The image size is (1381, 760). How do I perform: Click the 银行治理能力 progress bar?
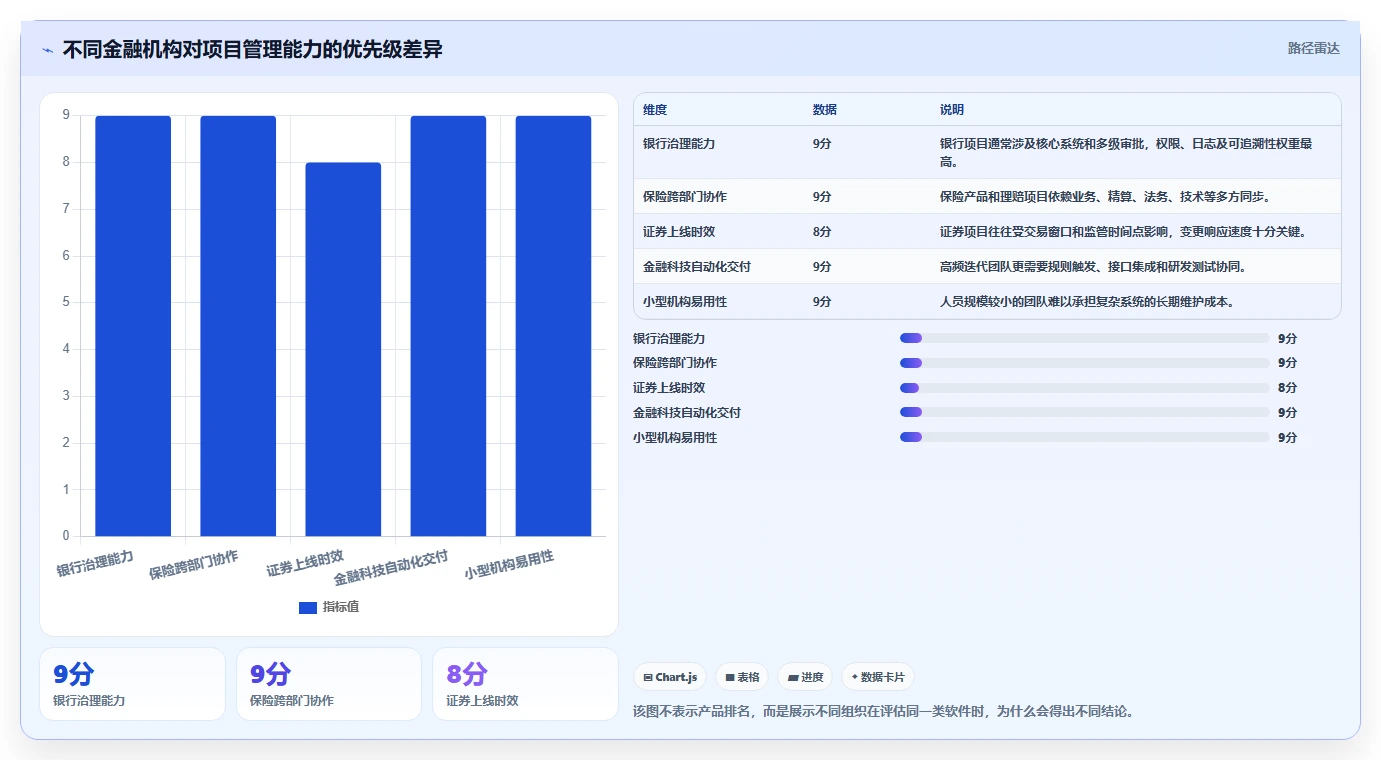click(x=1084, y=339)
